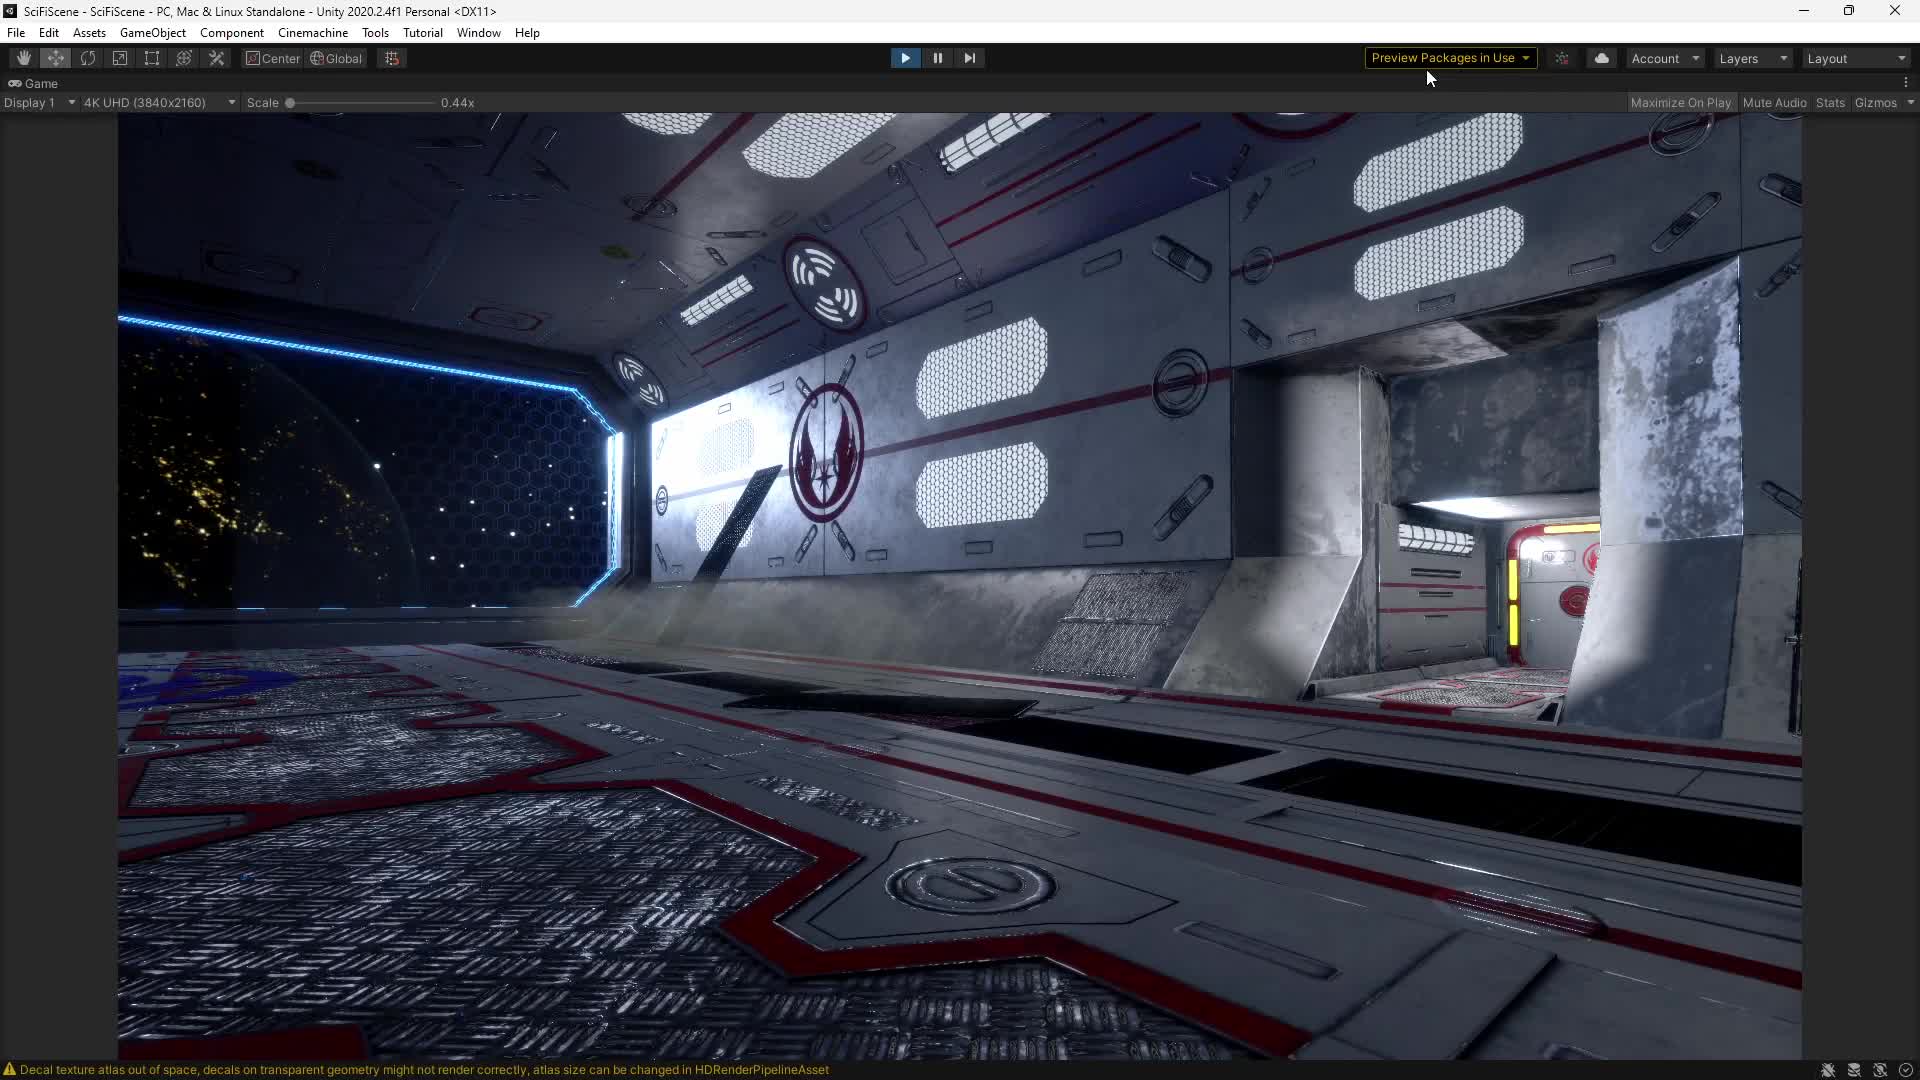Open the File menu
Viewport: 1920px width, 1080px height.
tap(16, 33)
